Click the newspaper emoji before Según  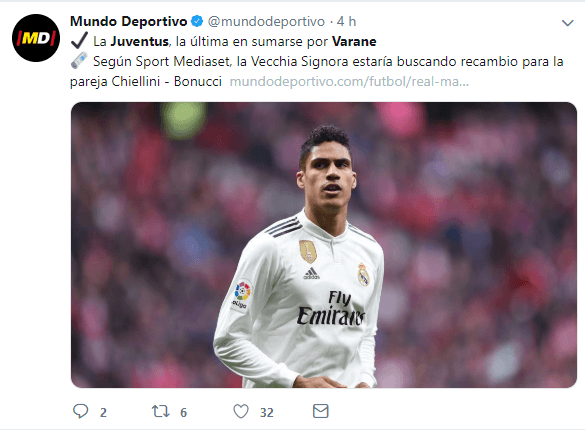click(x=79, y=60)
